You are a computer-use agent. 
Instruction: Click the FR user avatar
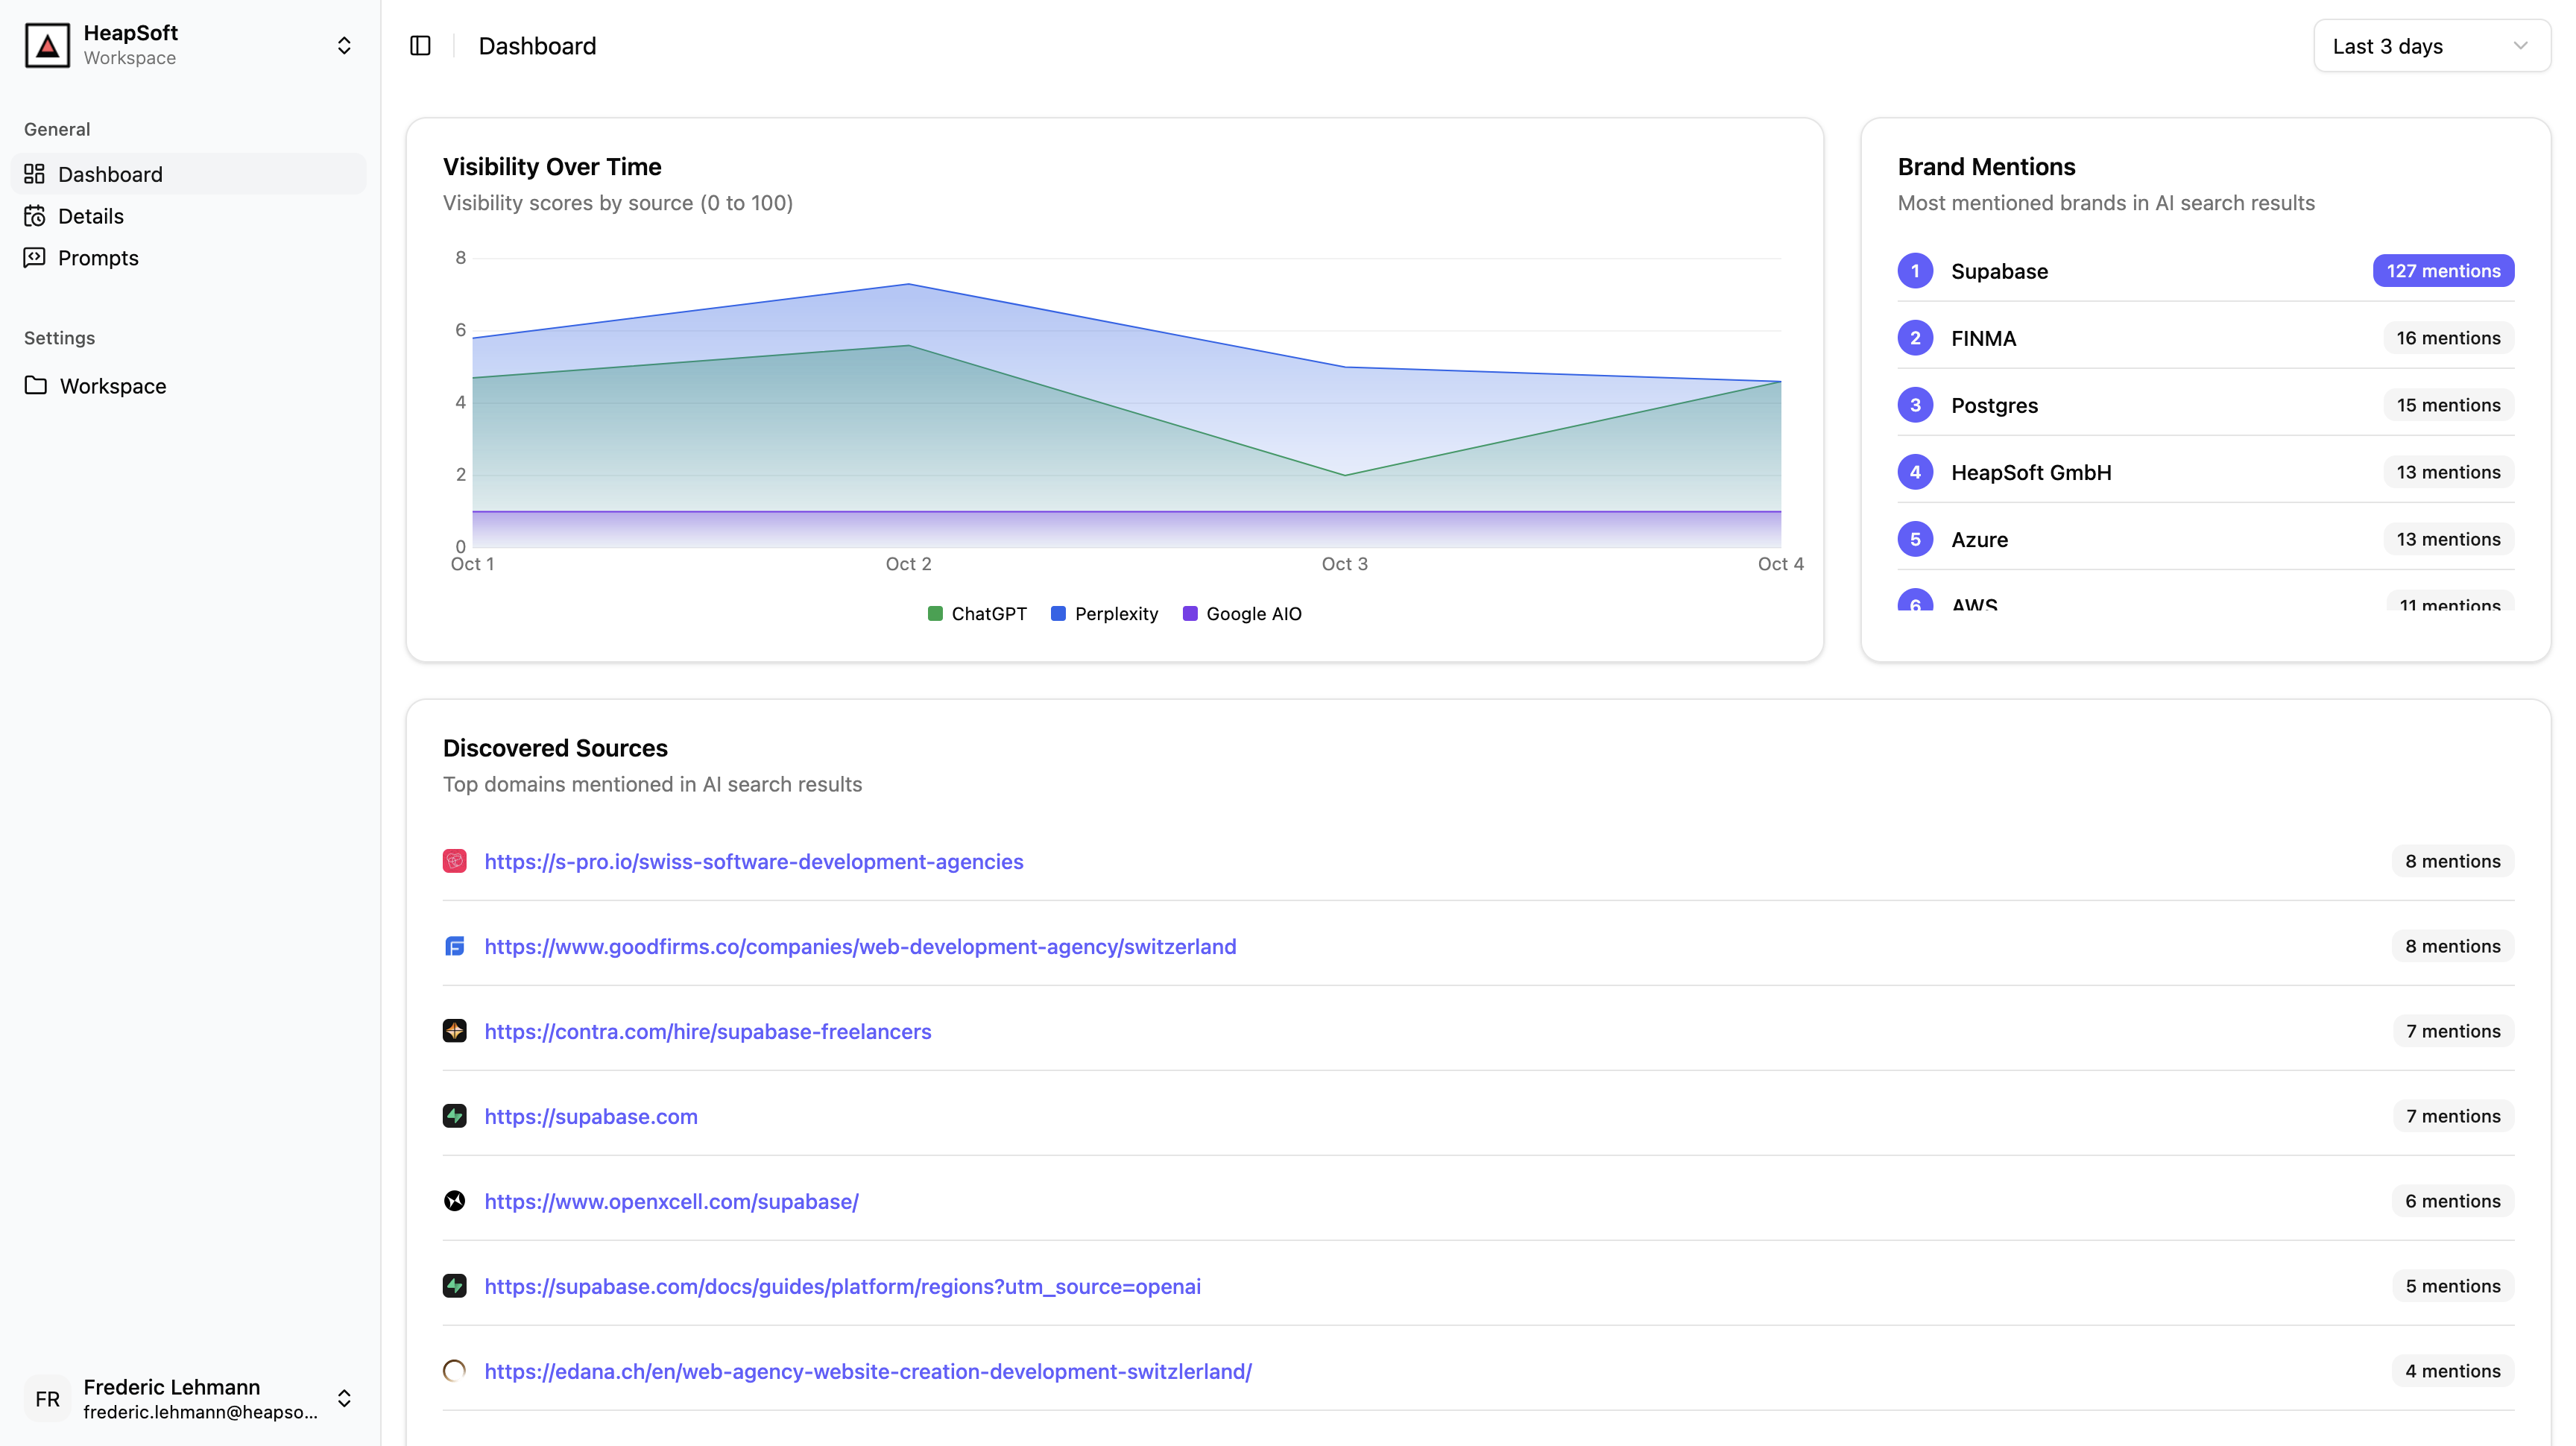(x=48, y=1398)
